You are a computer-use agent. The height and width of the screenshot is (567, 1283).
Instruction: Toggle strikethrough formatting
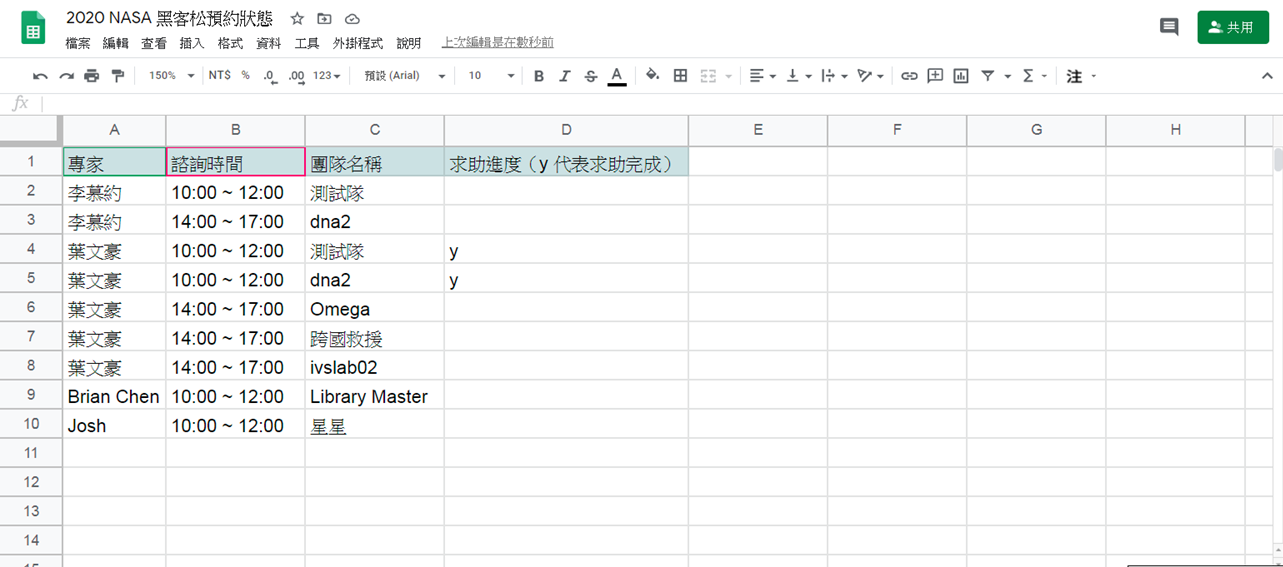point(591,76)
